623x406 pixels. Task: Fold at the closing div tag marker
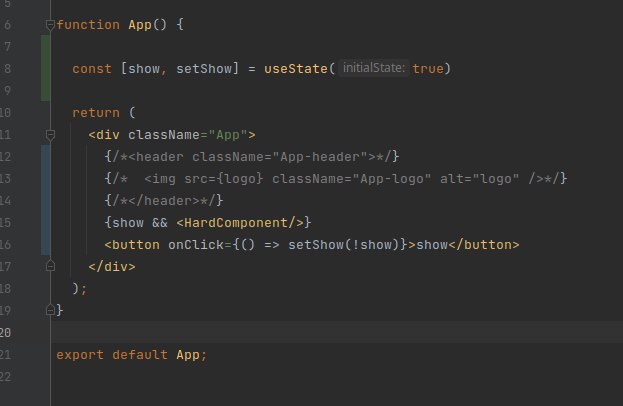pos(50,265)
